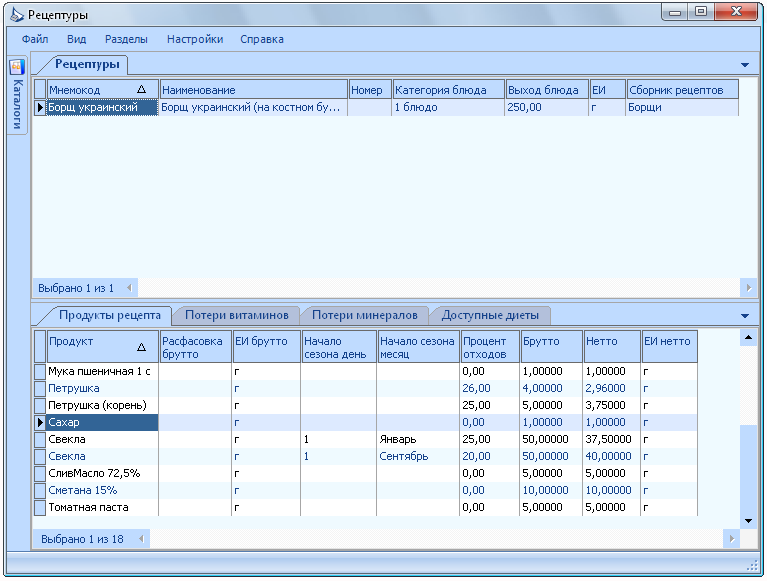Switch to Потери витаминов tab
Screen dimensions: 767x581
click(237, 315)
